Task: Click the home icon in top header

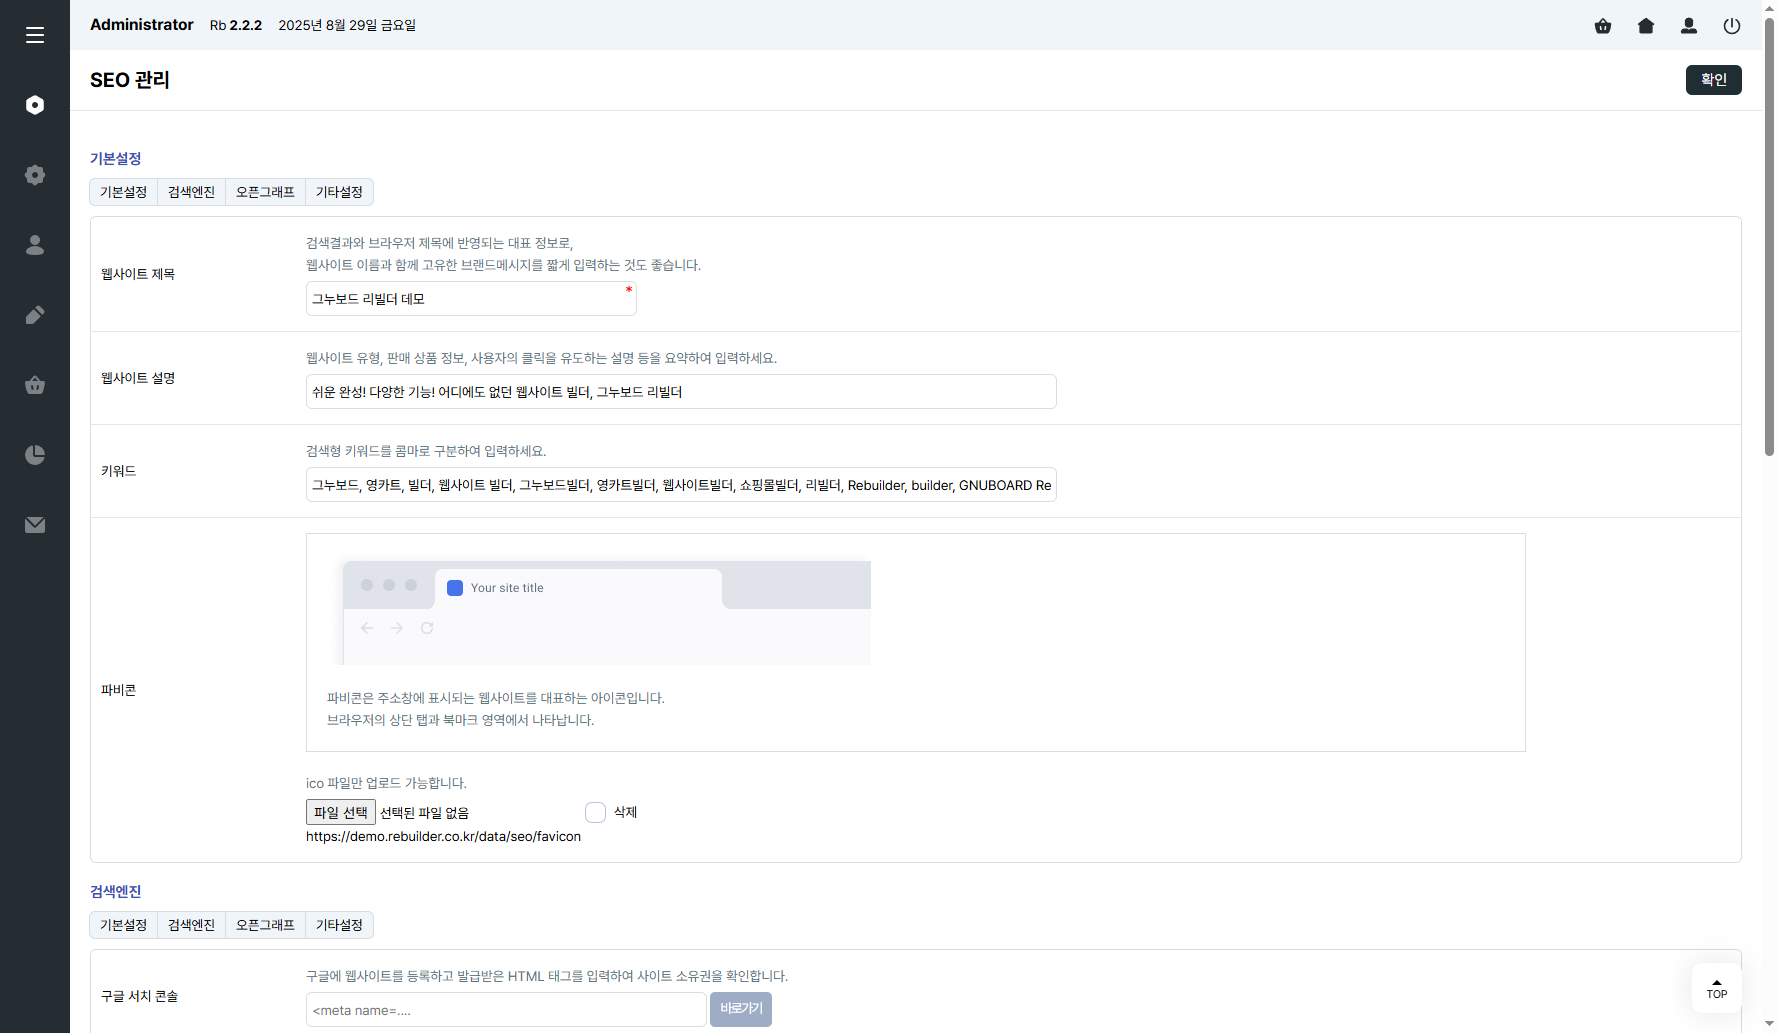Action: point(1646,26)
